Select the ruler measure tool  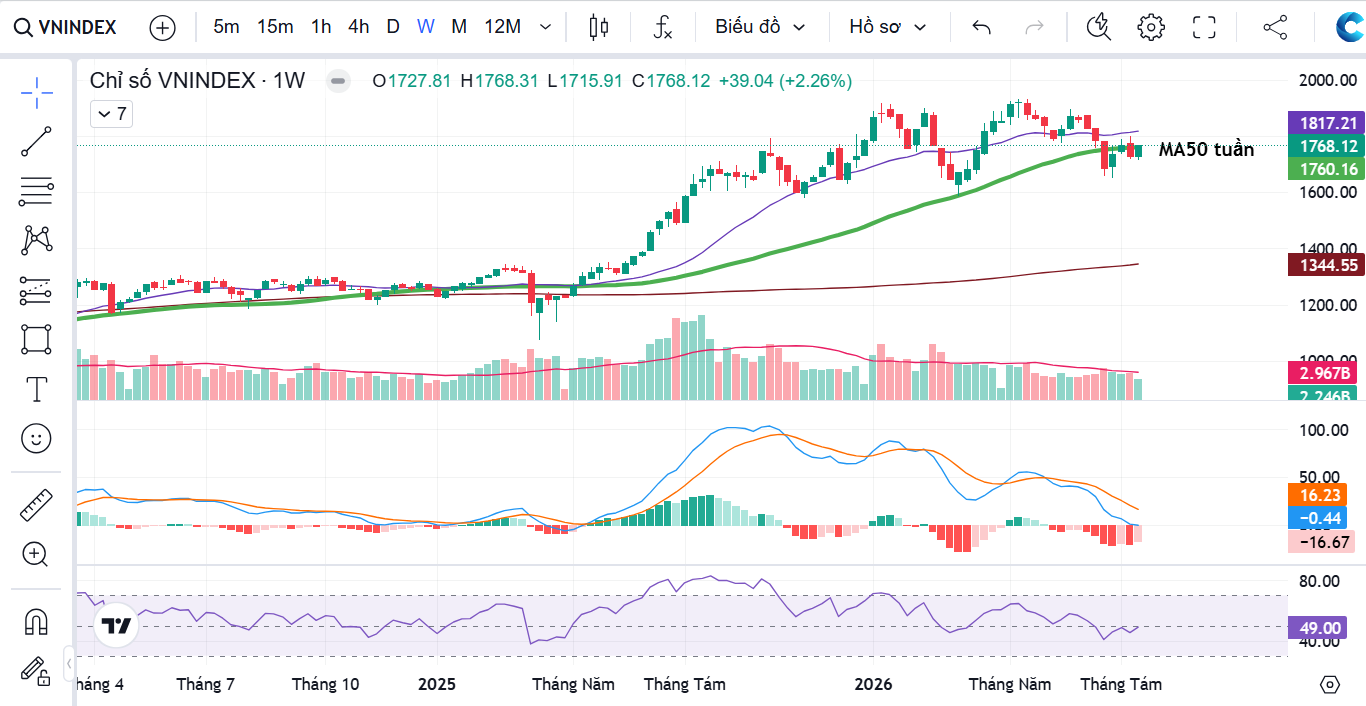[x=37, y=505]
